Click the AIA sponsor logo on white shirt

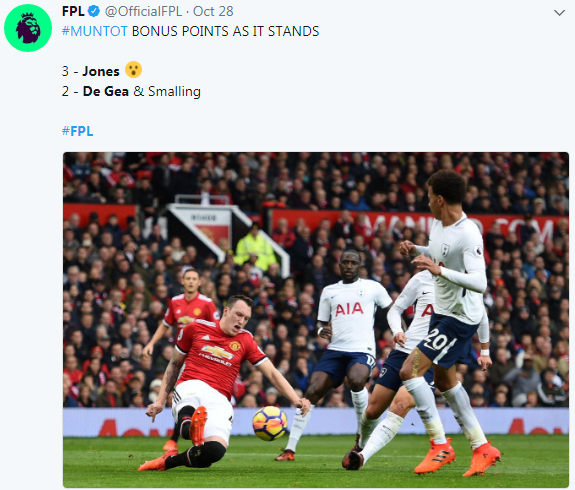(x=349, y=309)
